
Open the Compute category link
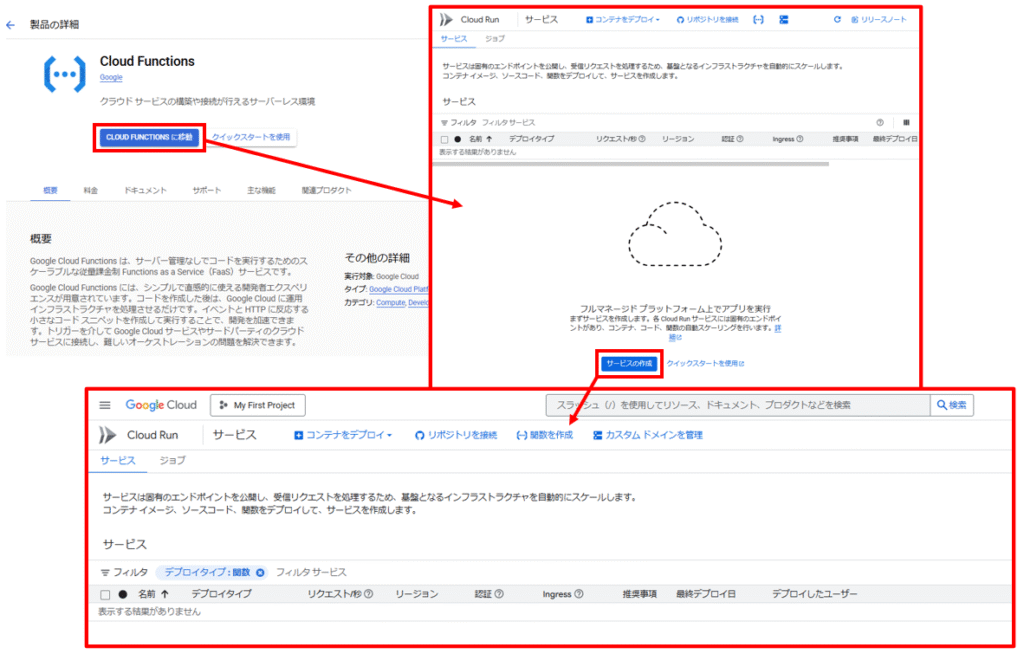(x=391, y=302)
